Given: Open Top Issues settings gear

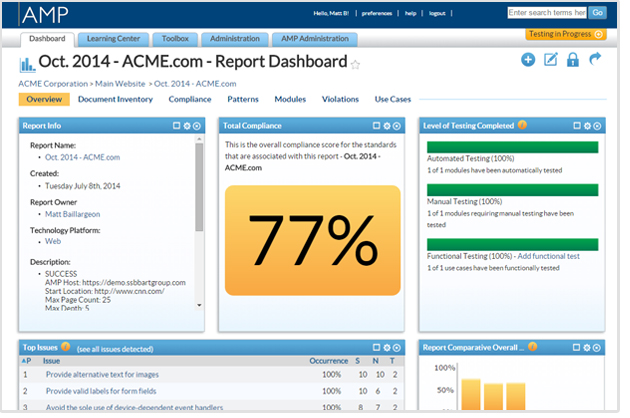Looking at the screenshot, I should 387,347.
